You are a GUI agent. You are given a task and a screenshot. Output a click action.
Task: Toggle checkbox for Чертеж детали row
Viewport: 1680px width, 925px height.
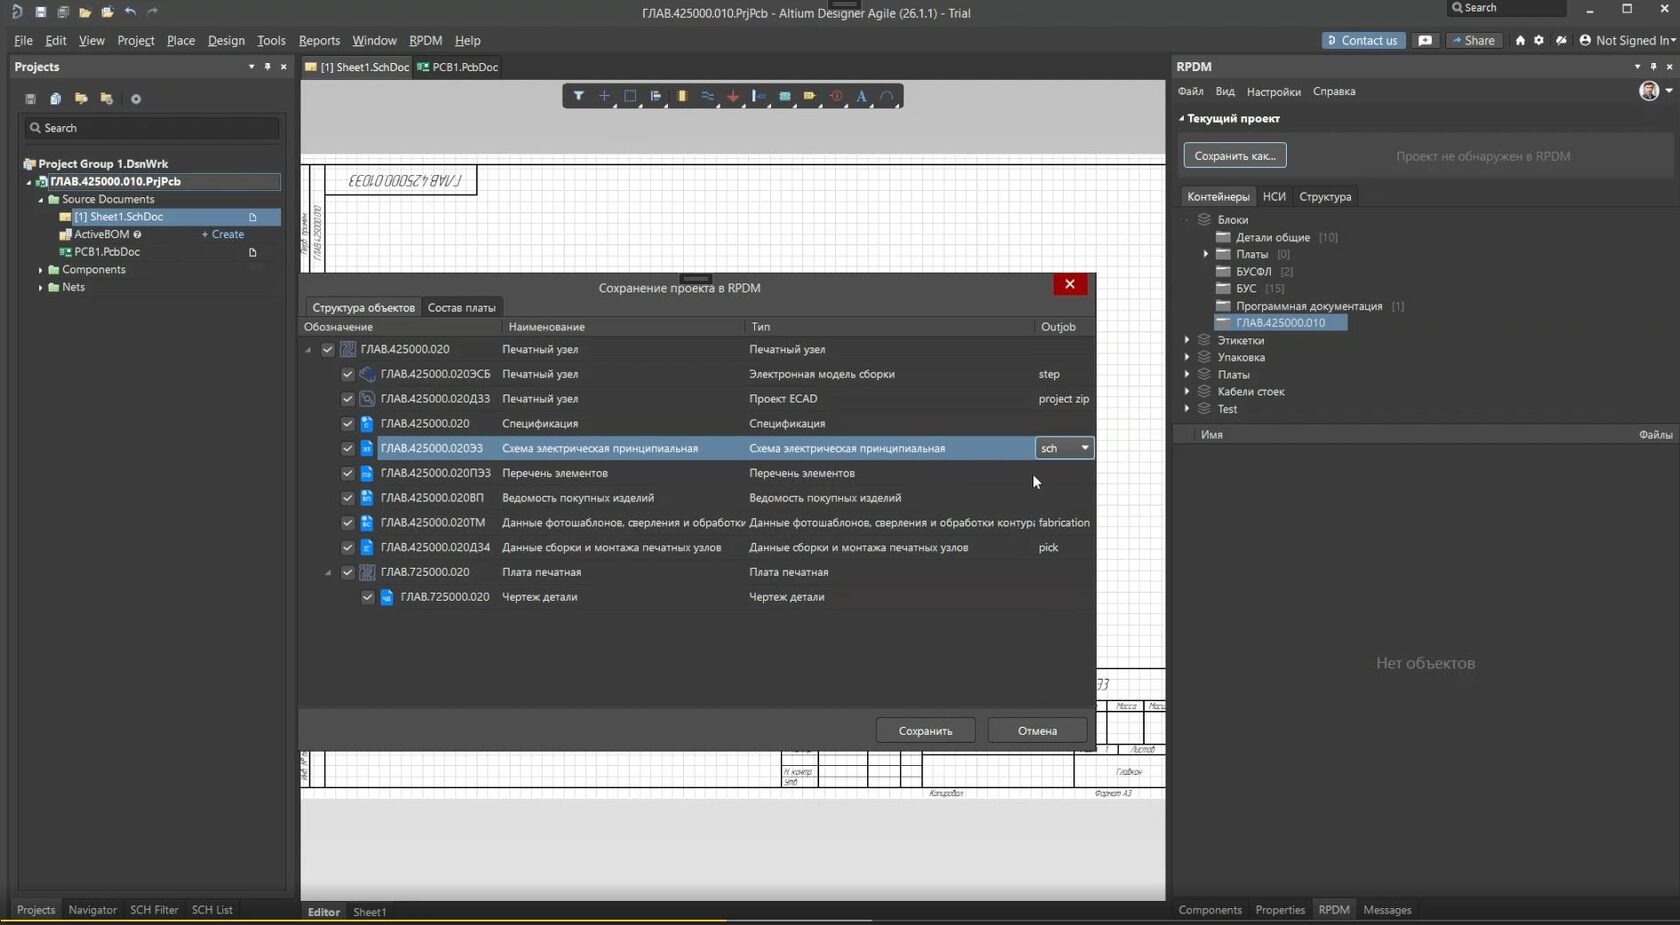point(368,597)
